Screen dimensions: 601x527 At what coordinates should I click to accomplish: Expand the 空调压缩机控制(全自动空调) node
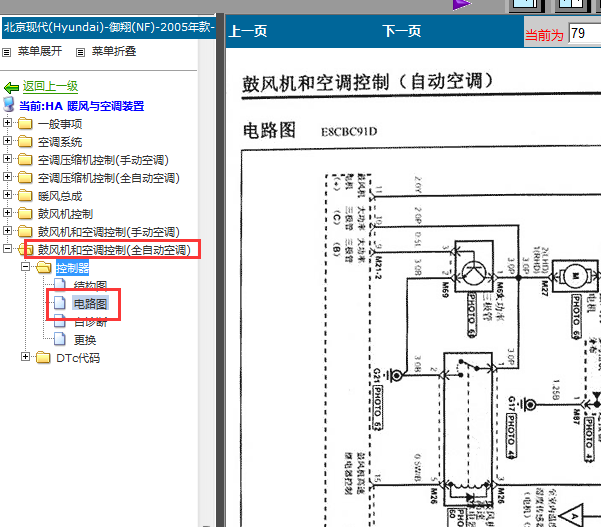[7, 176]
